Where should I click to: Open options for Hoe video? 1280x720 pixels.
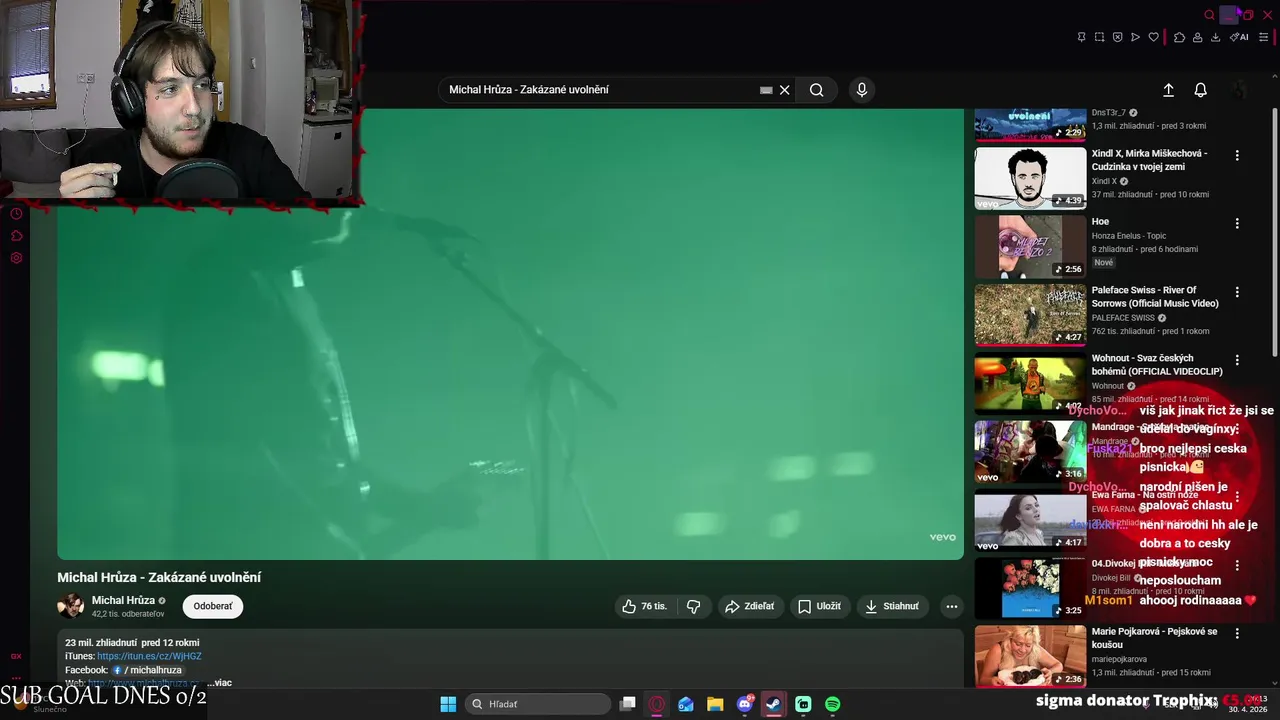pos(1237,223)
